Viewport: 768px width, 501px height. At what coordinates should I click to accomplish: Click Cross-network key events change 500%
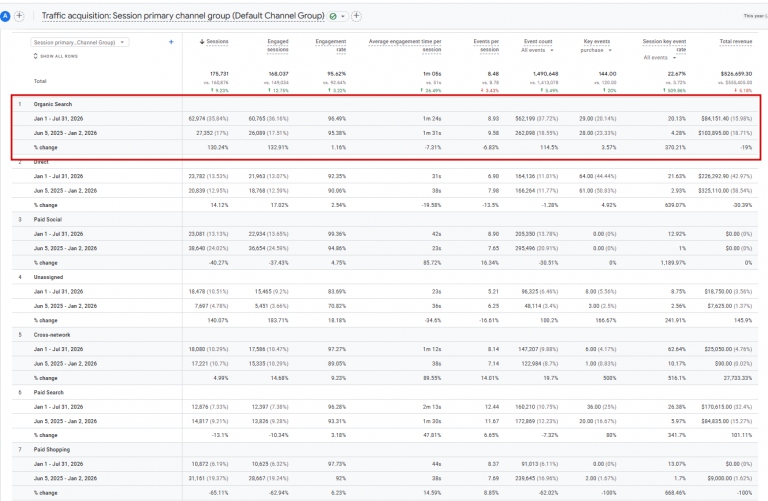coord(610,378)
